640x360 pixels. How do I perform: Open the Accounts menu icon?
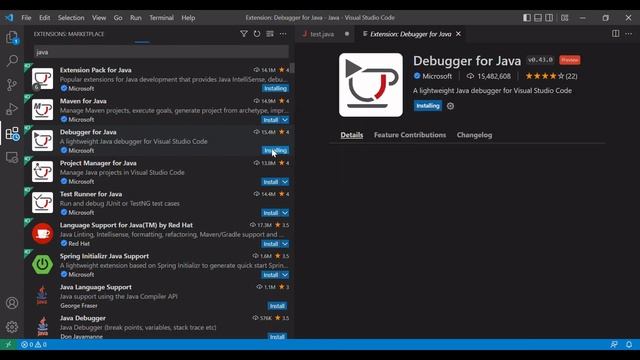[12, 303]
